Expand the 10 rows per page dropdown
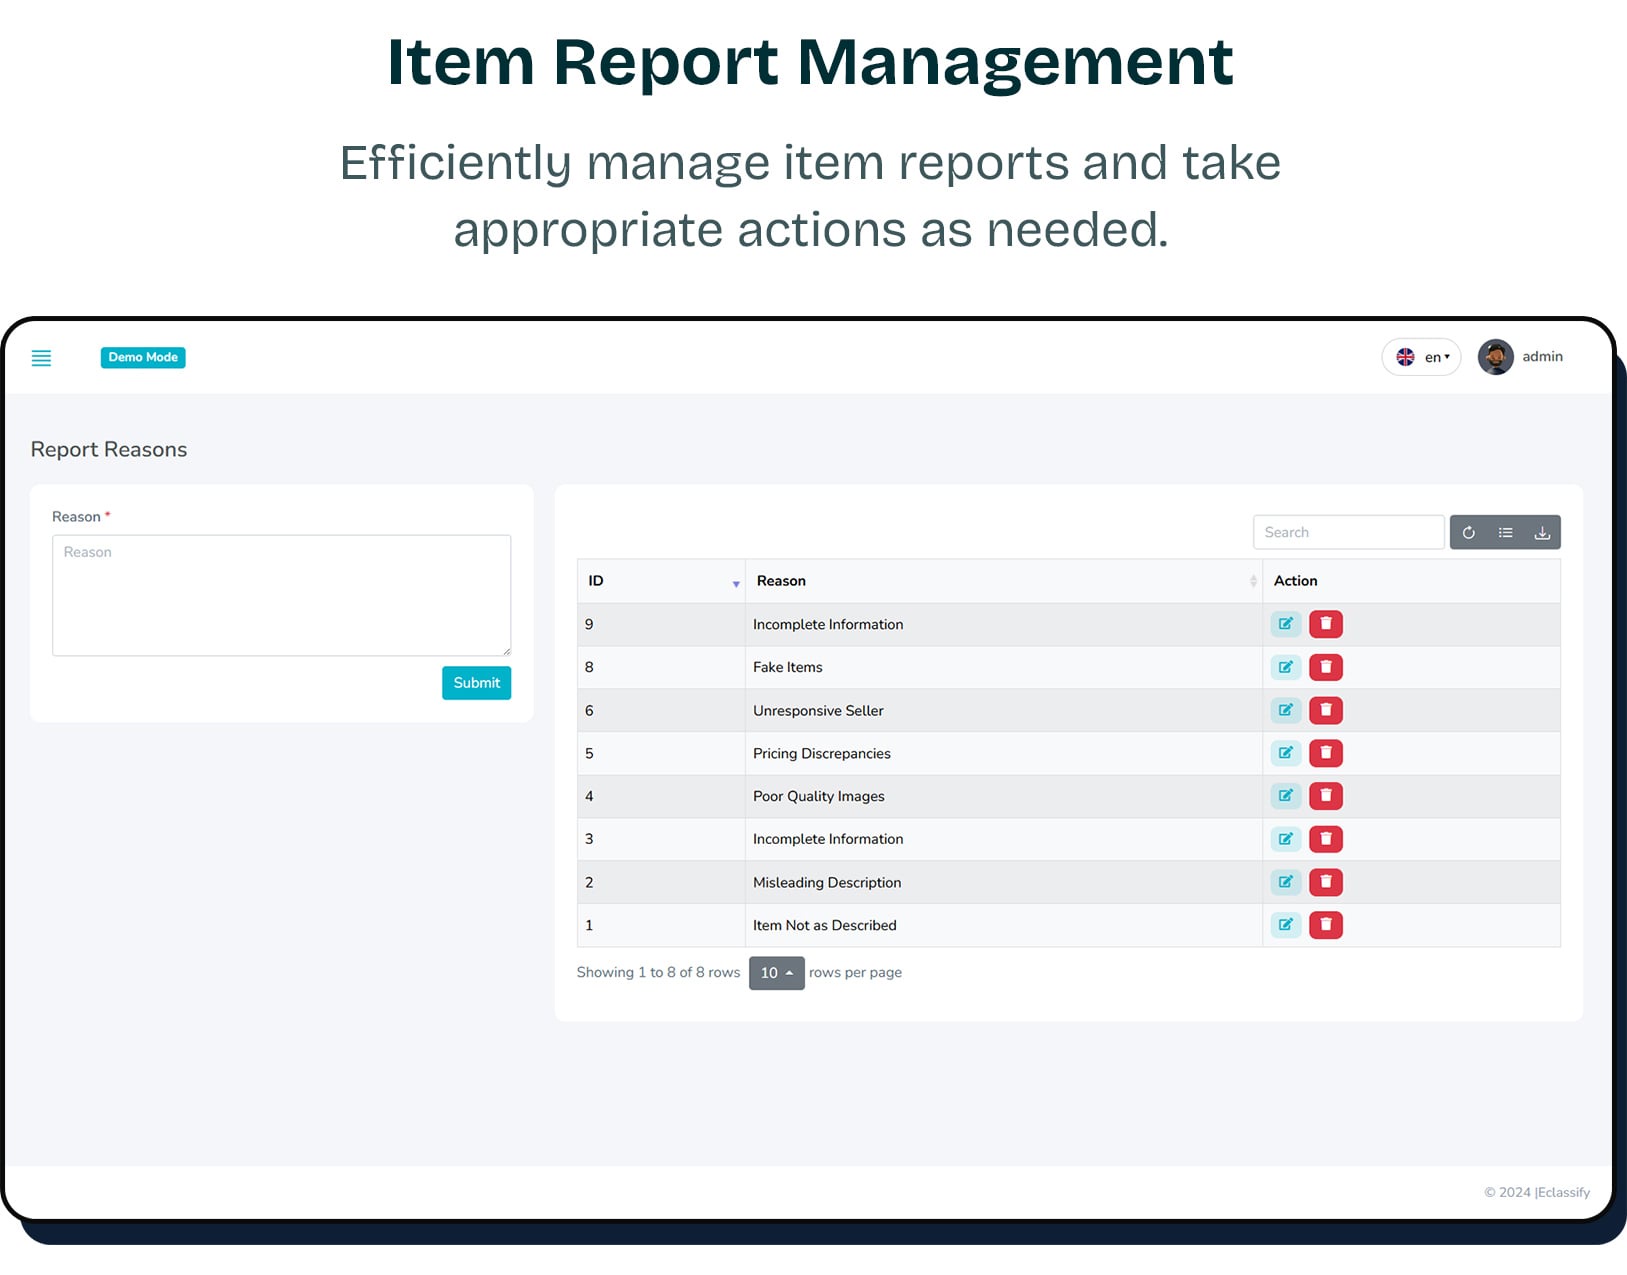The image size is (1627, 1275). coord(776,973)
